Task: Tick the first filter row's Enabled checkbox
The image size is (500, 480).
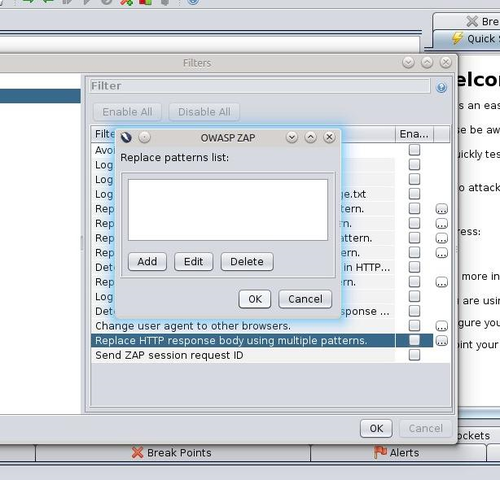Action: point(414,150)
